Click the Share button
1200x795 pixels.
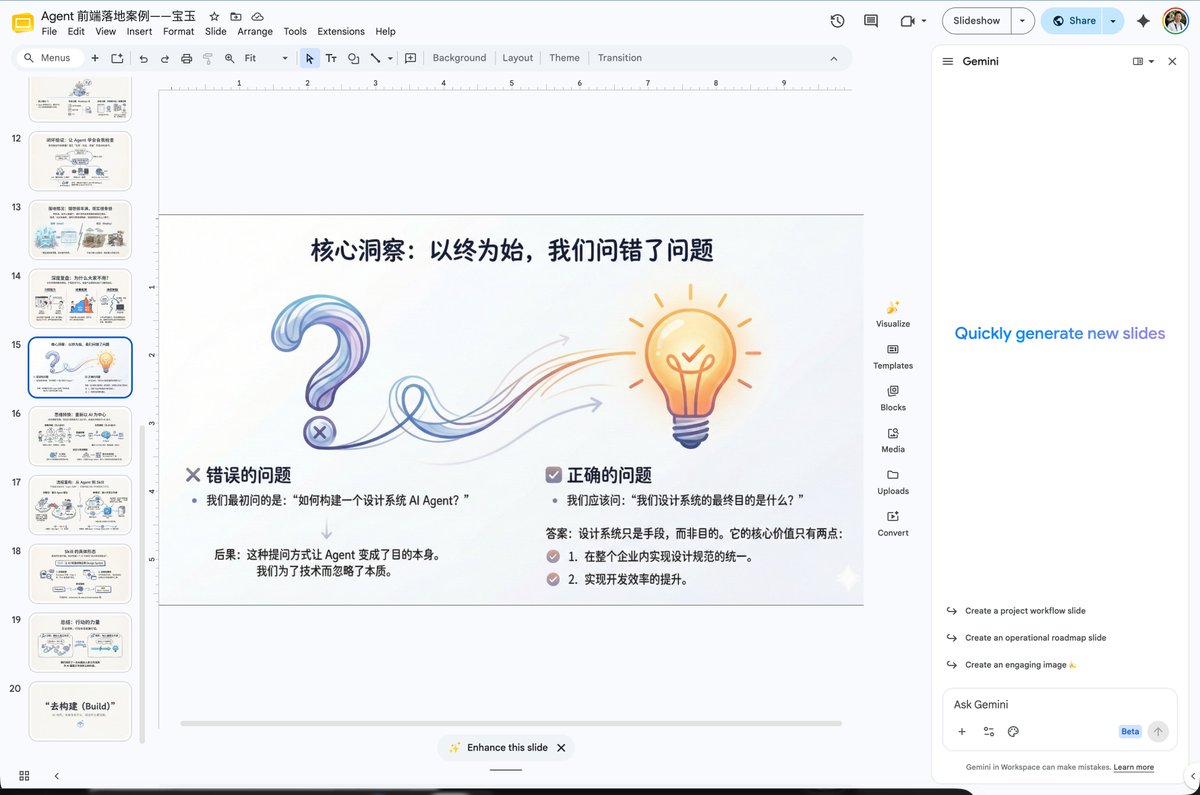1073,21
